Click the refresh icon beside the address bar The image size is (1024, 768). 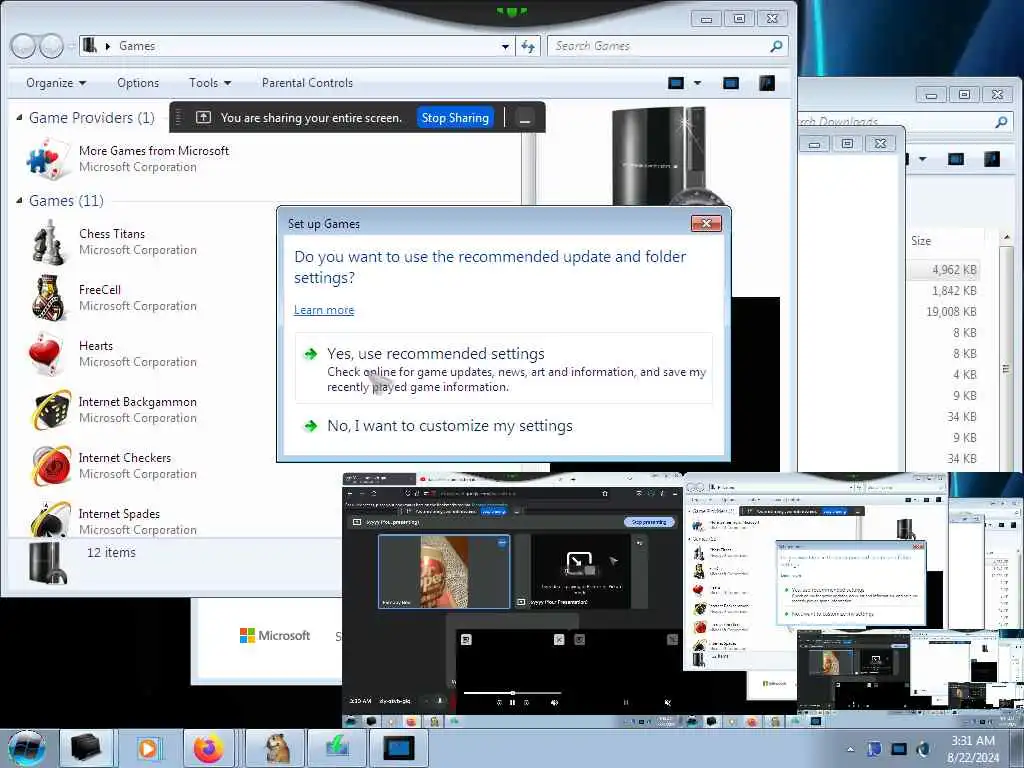click(528, 46)
